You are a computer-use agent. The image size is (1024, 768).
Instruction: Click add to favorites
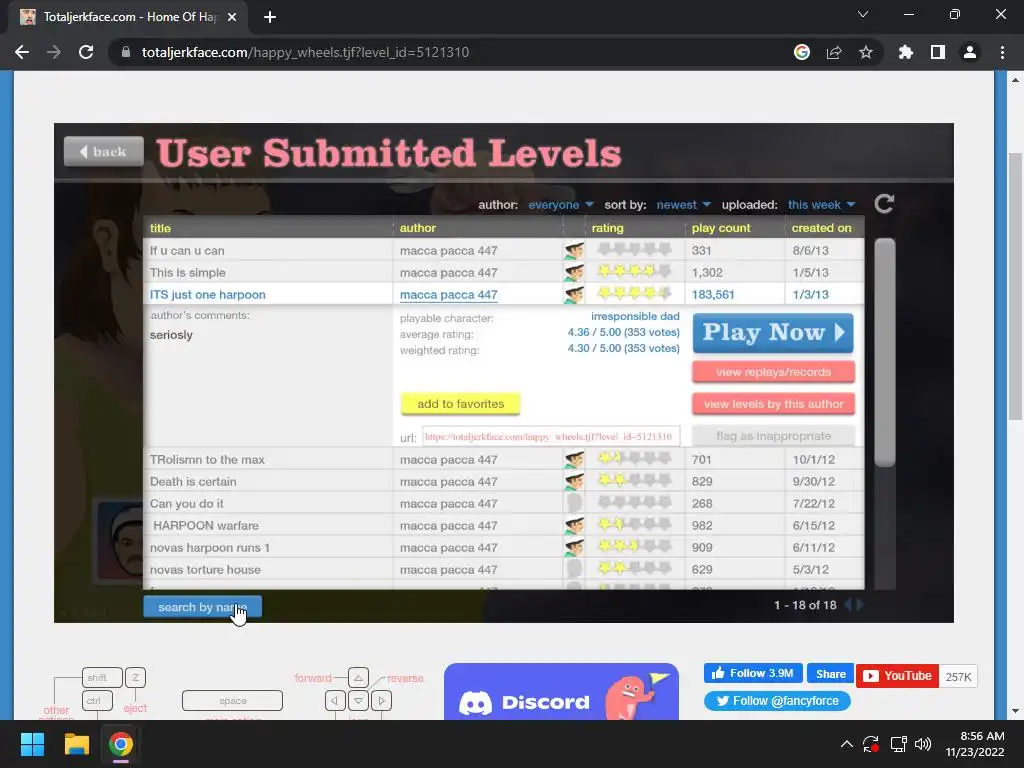pyautogui.click(x=460, y=404)
